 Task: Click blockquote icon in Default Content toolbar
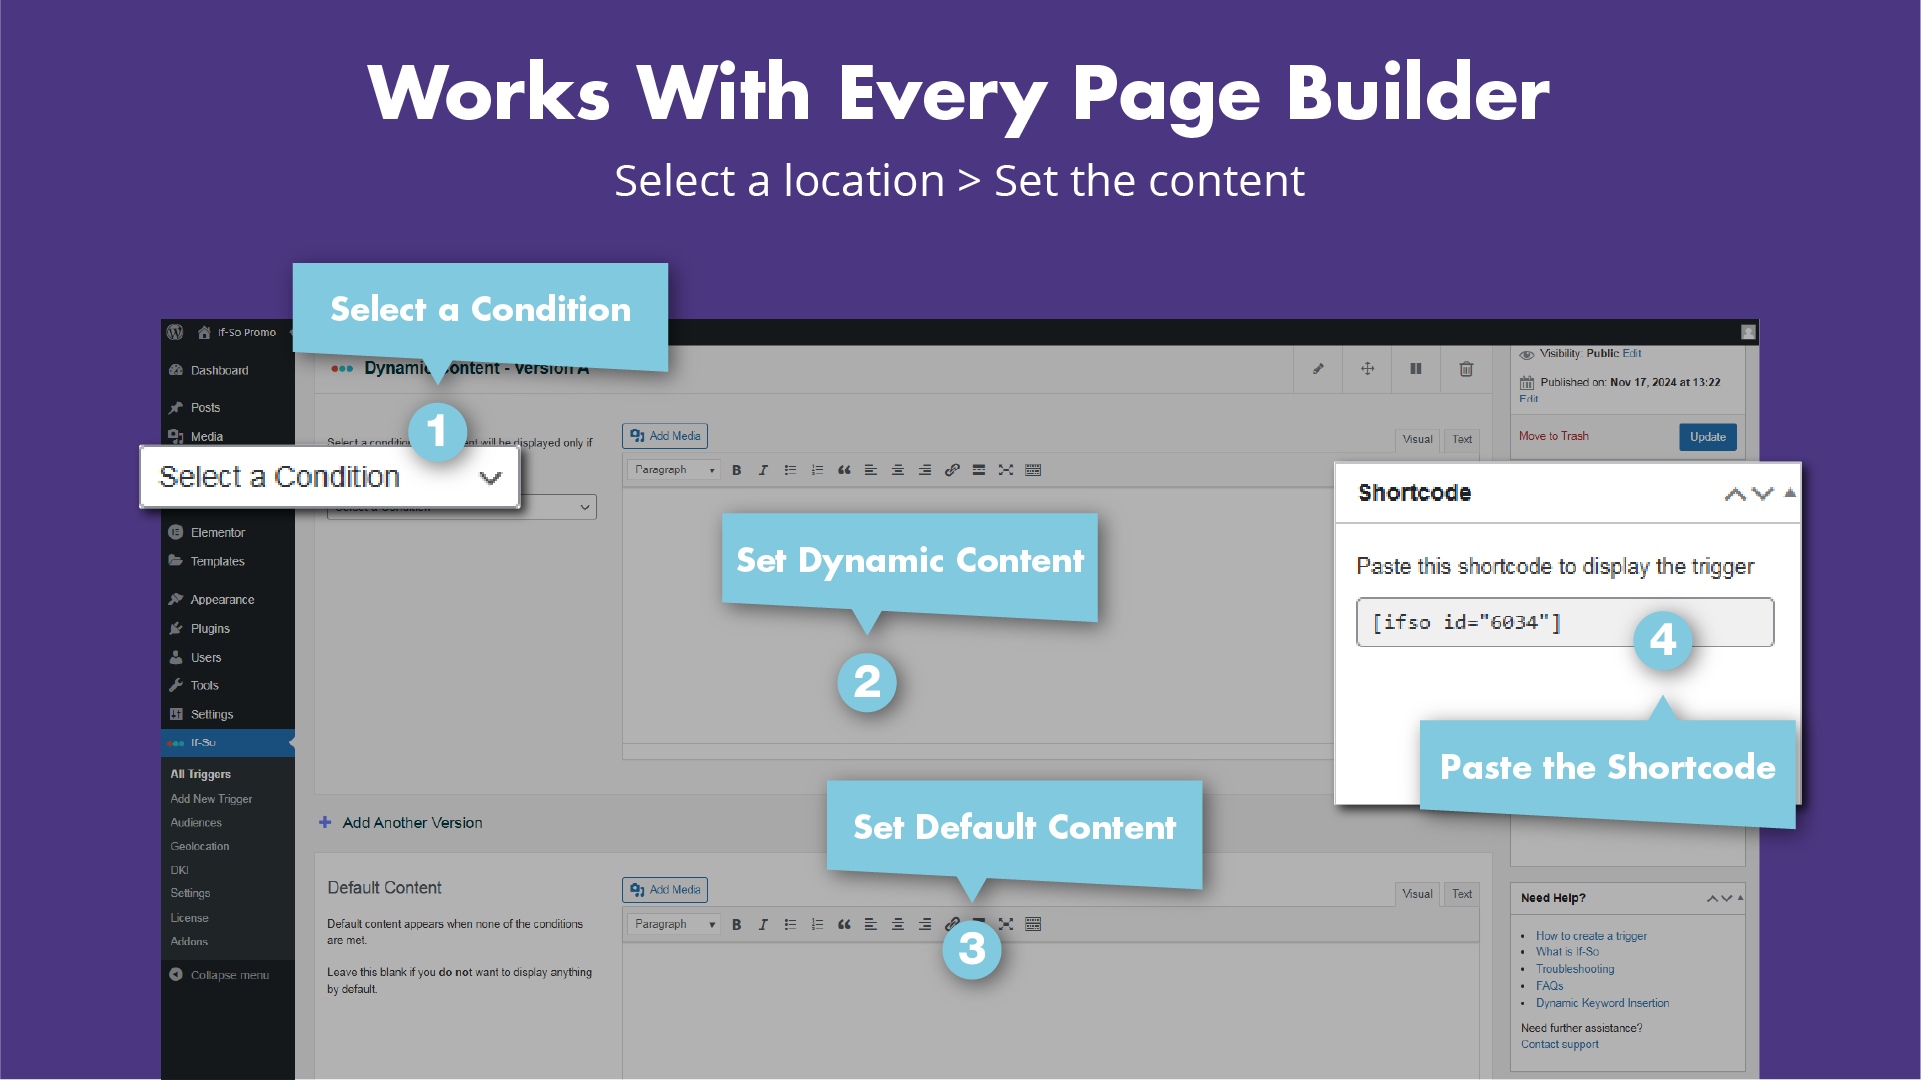point(844,925)
